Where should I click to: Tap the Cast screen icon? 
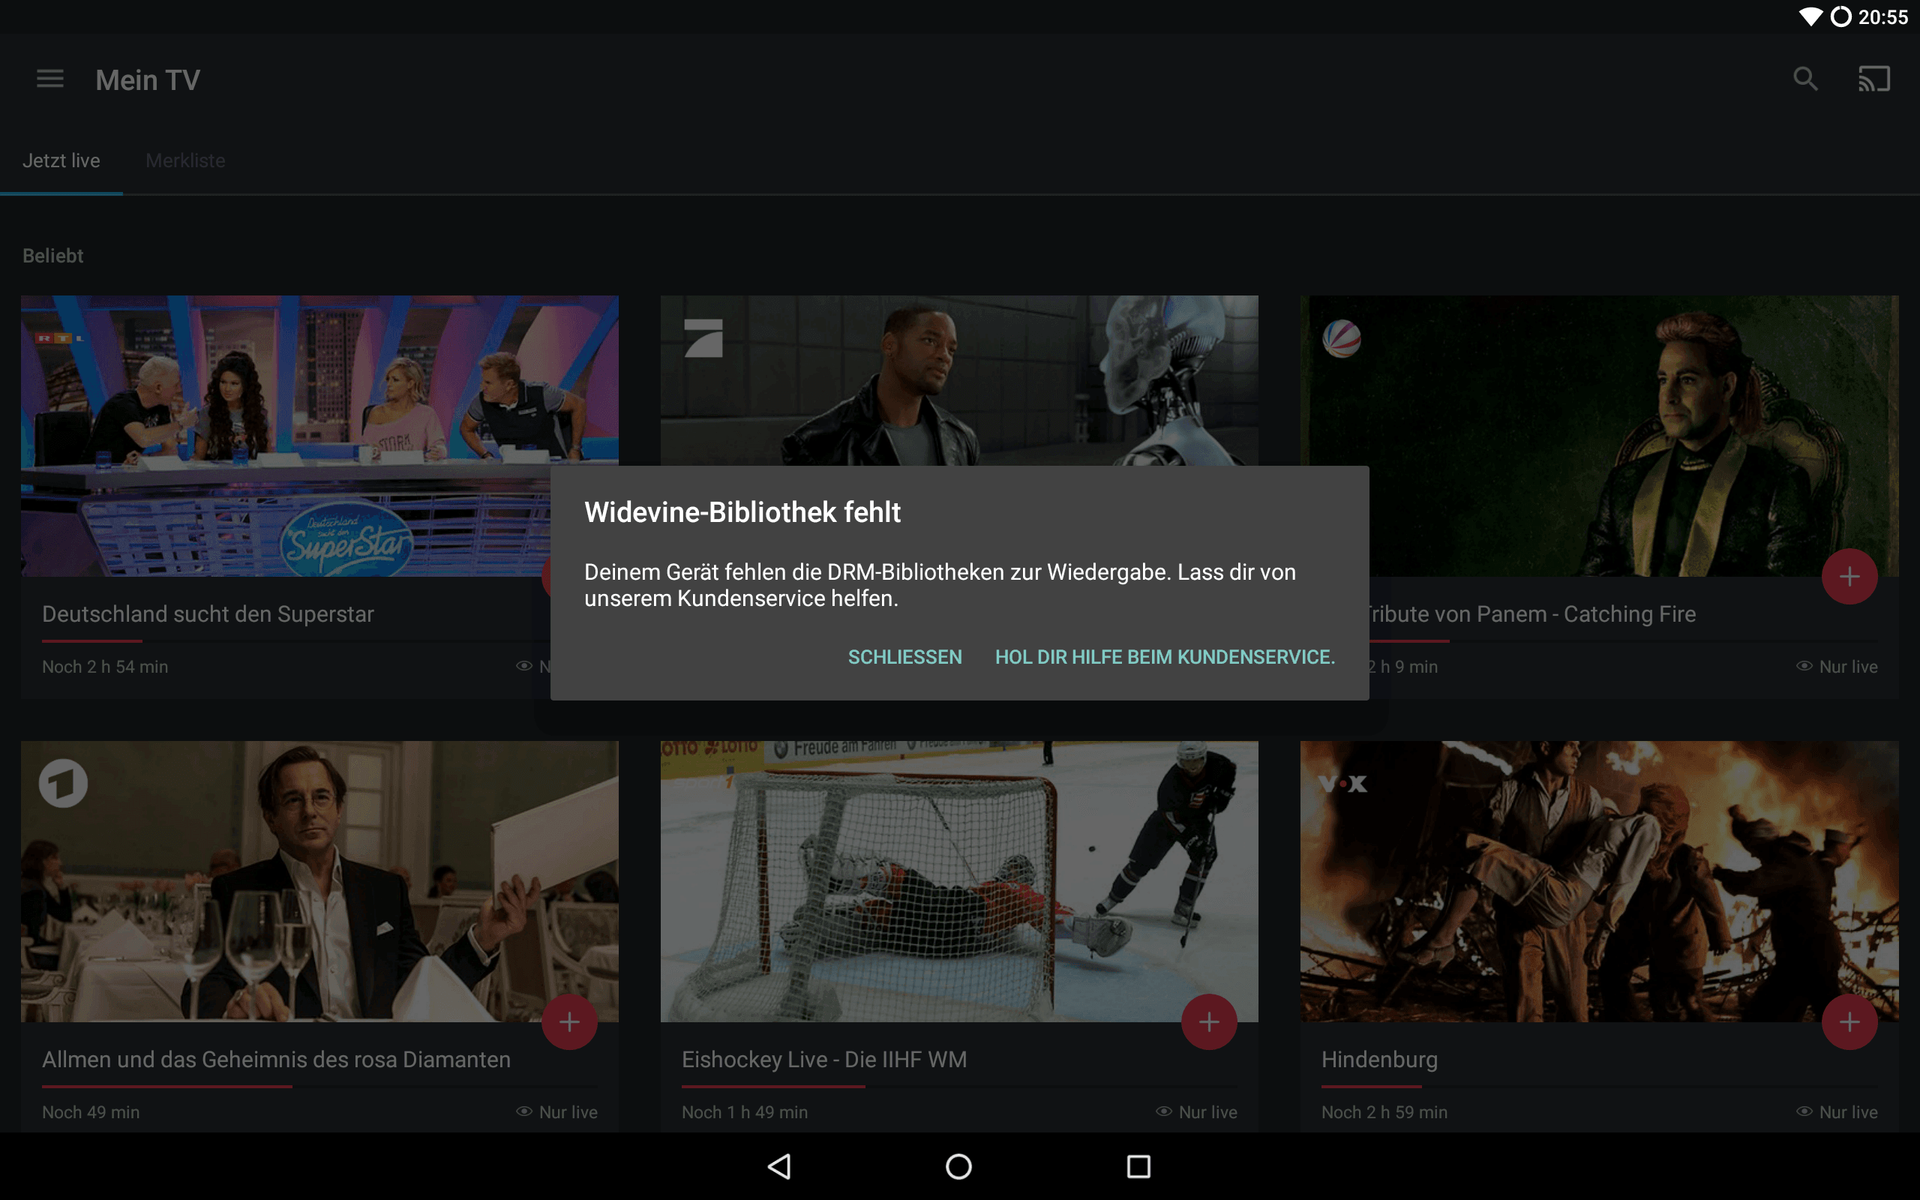coord(1874,79)
